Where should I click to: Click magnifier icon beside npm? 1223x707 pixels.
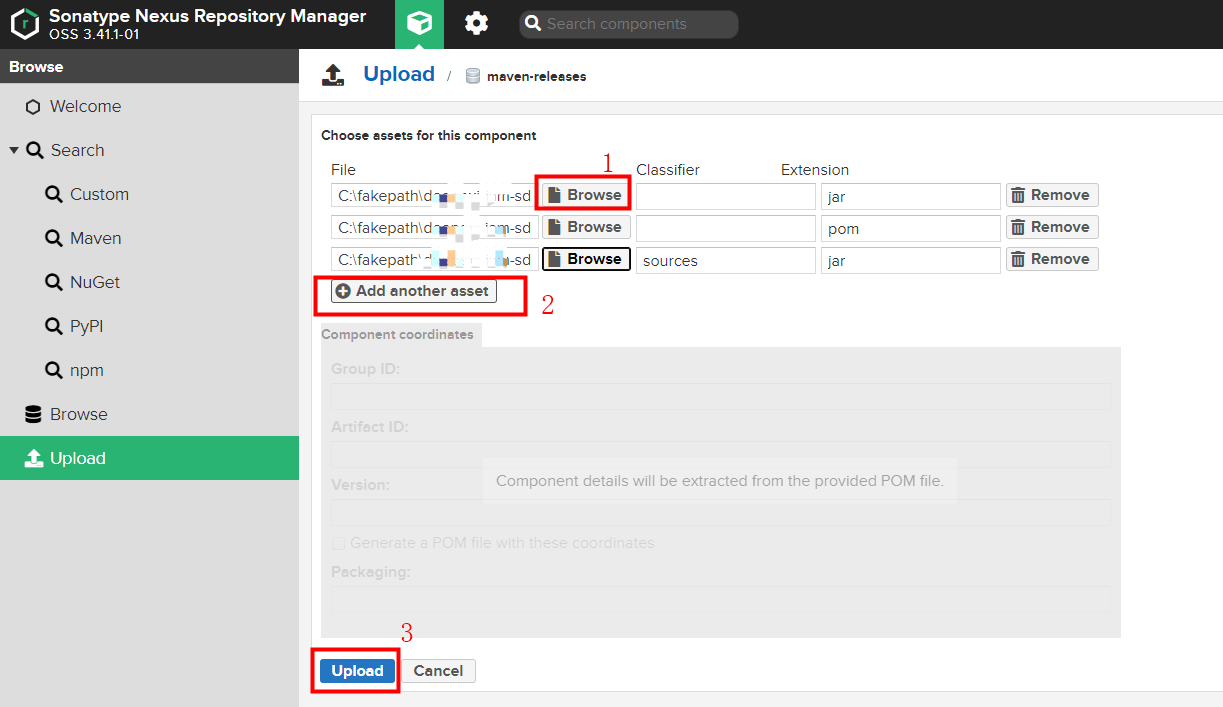pyautogui.click(x=54, y=370)
